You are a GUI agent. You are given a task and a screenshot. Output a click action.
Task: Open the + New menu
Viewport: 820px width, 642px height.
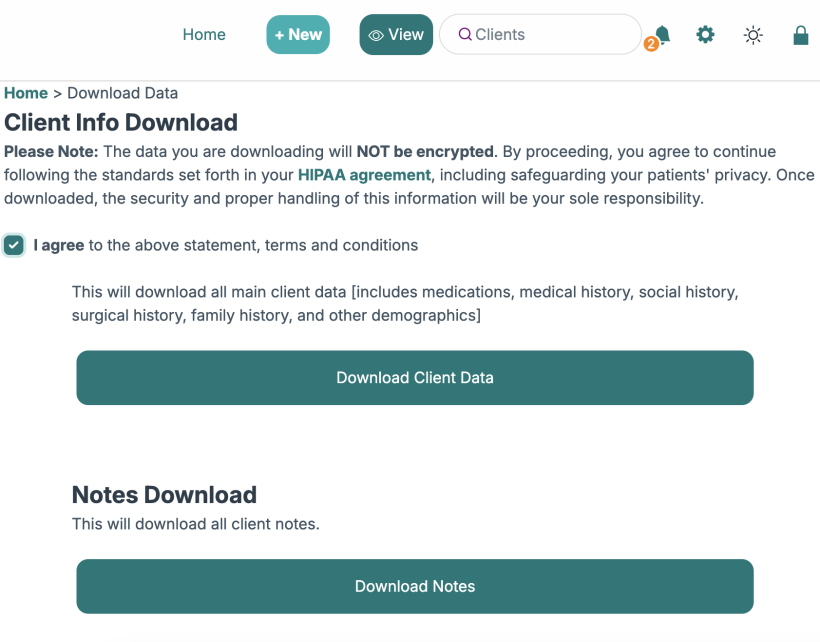point(298,34)
